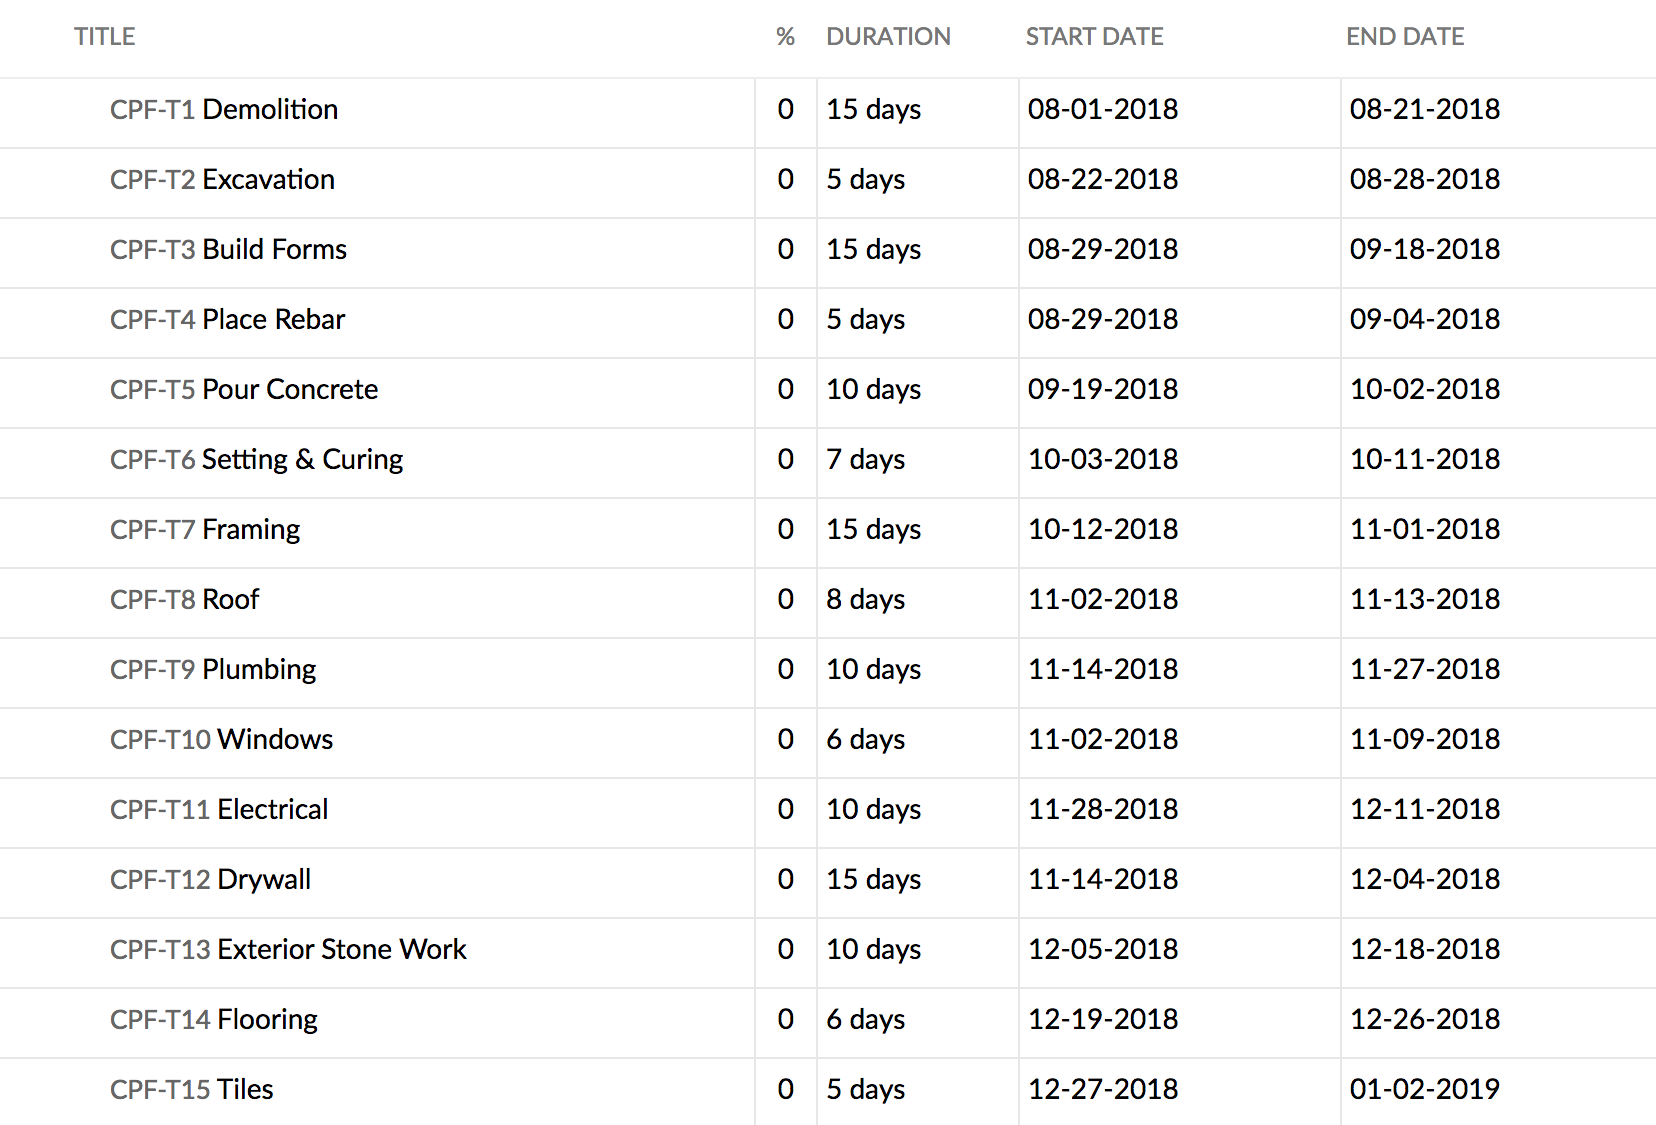Edit the Plumbing task start date

1103,670
